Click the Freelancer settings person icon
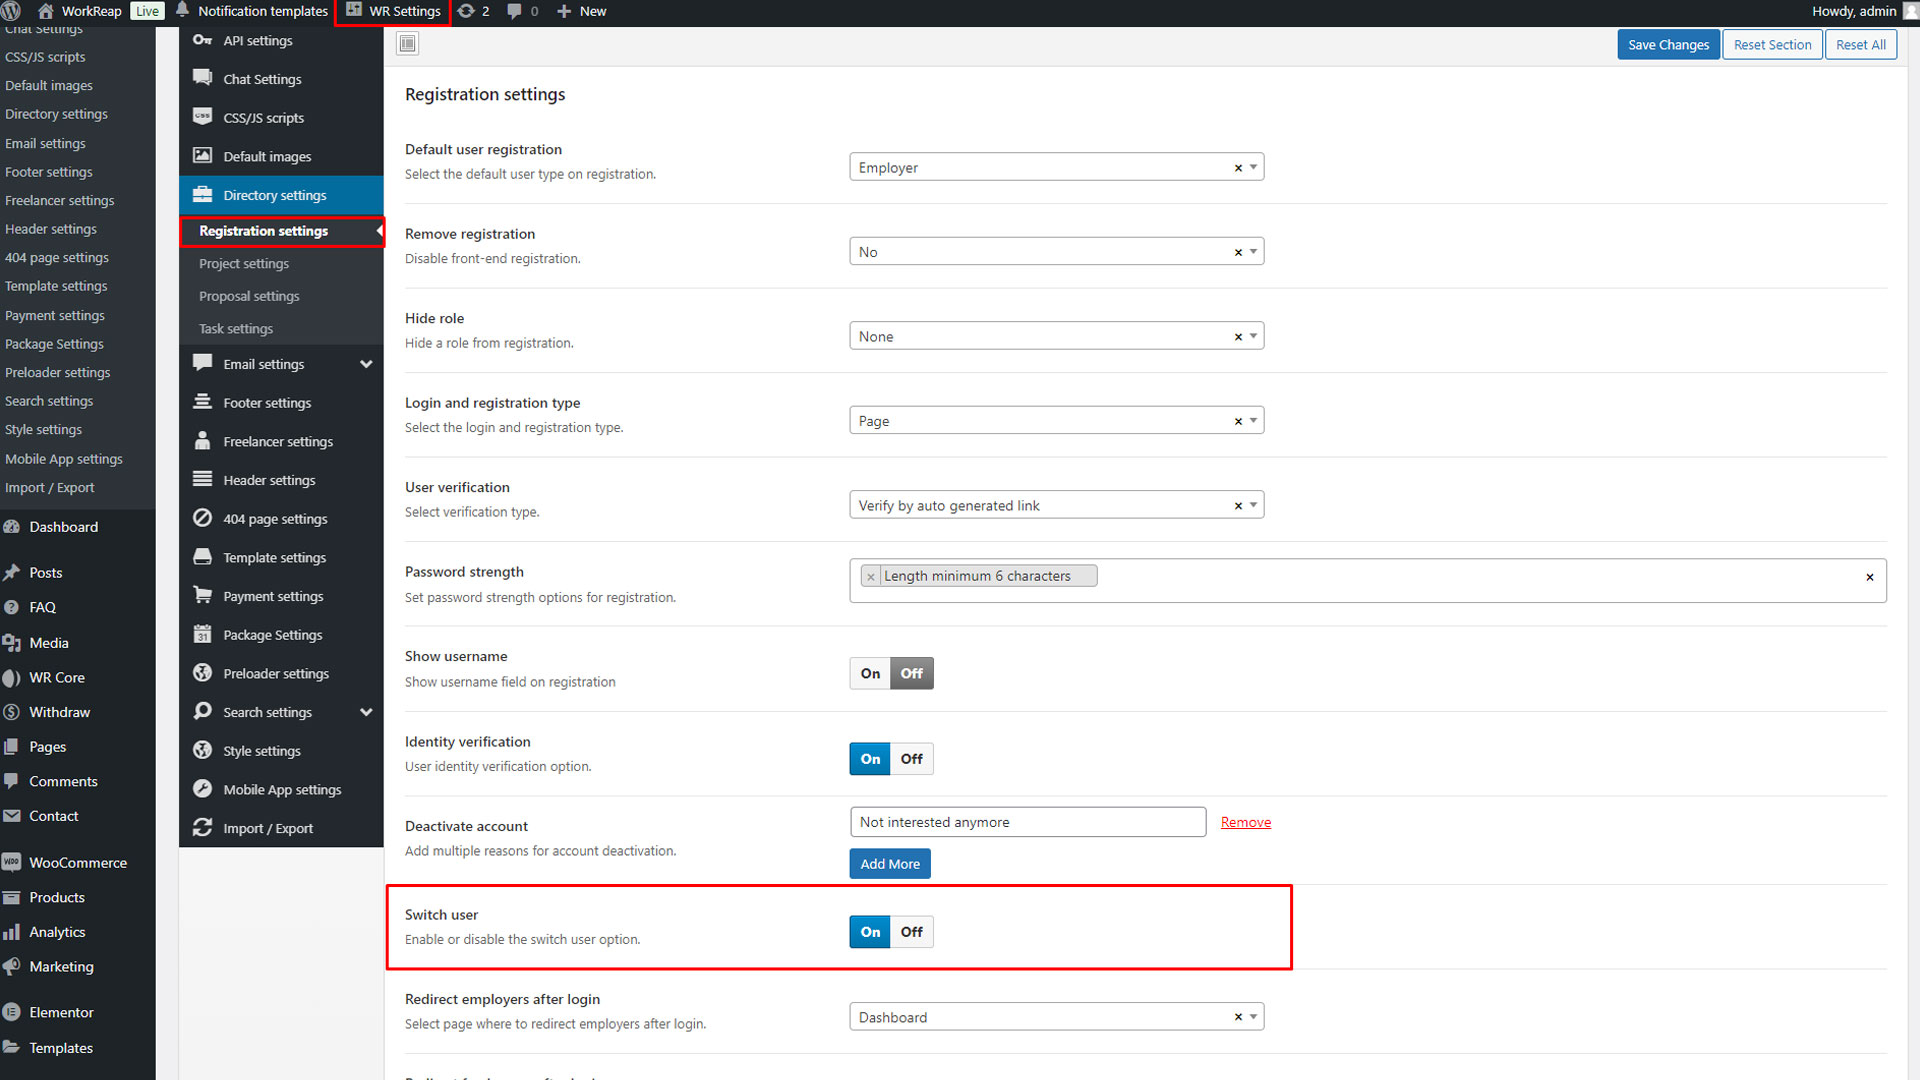This screenshot has width=1920, height=1080. point(202,440)
